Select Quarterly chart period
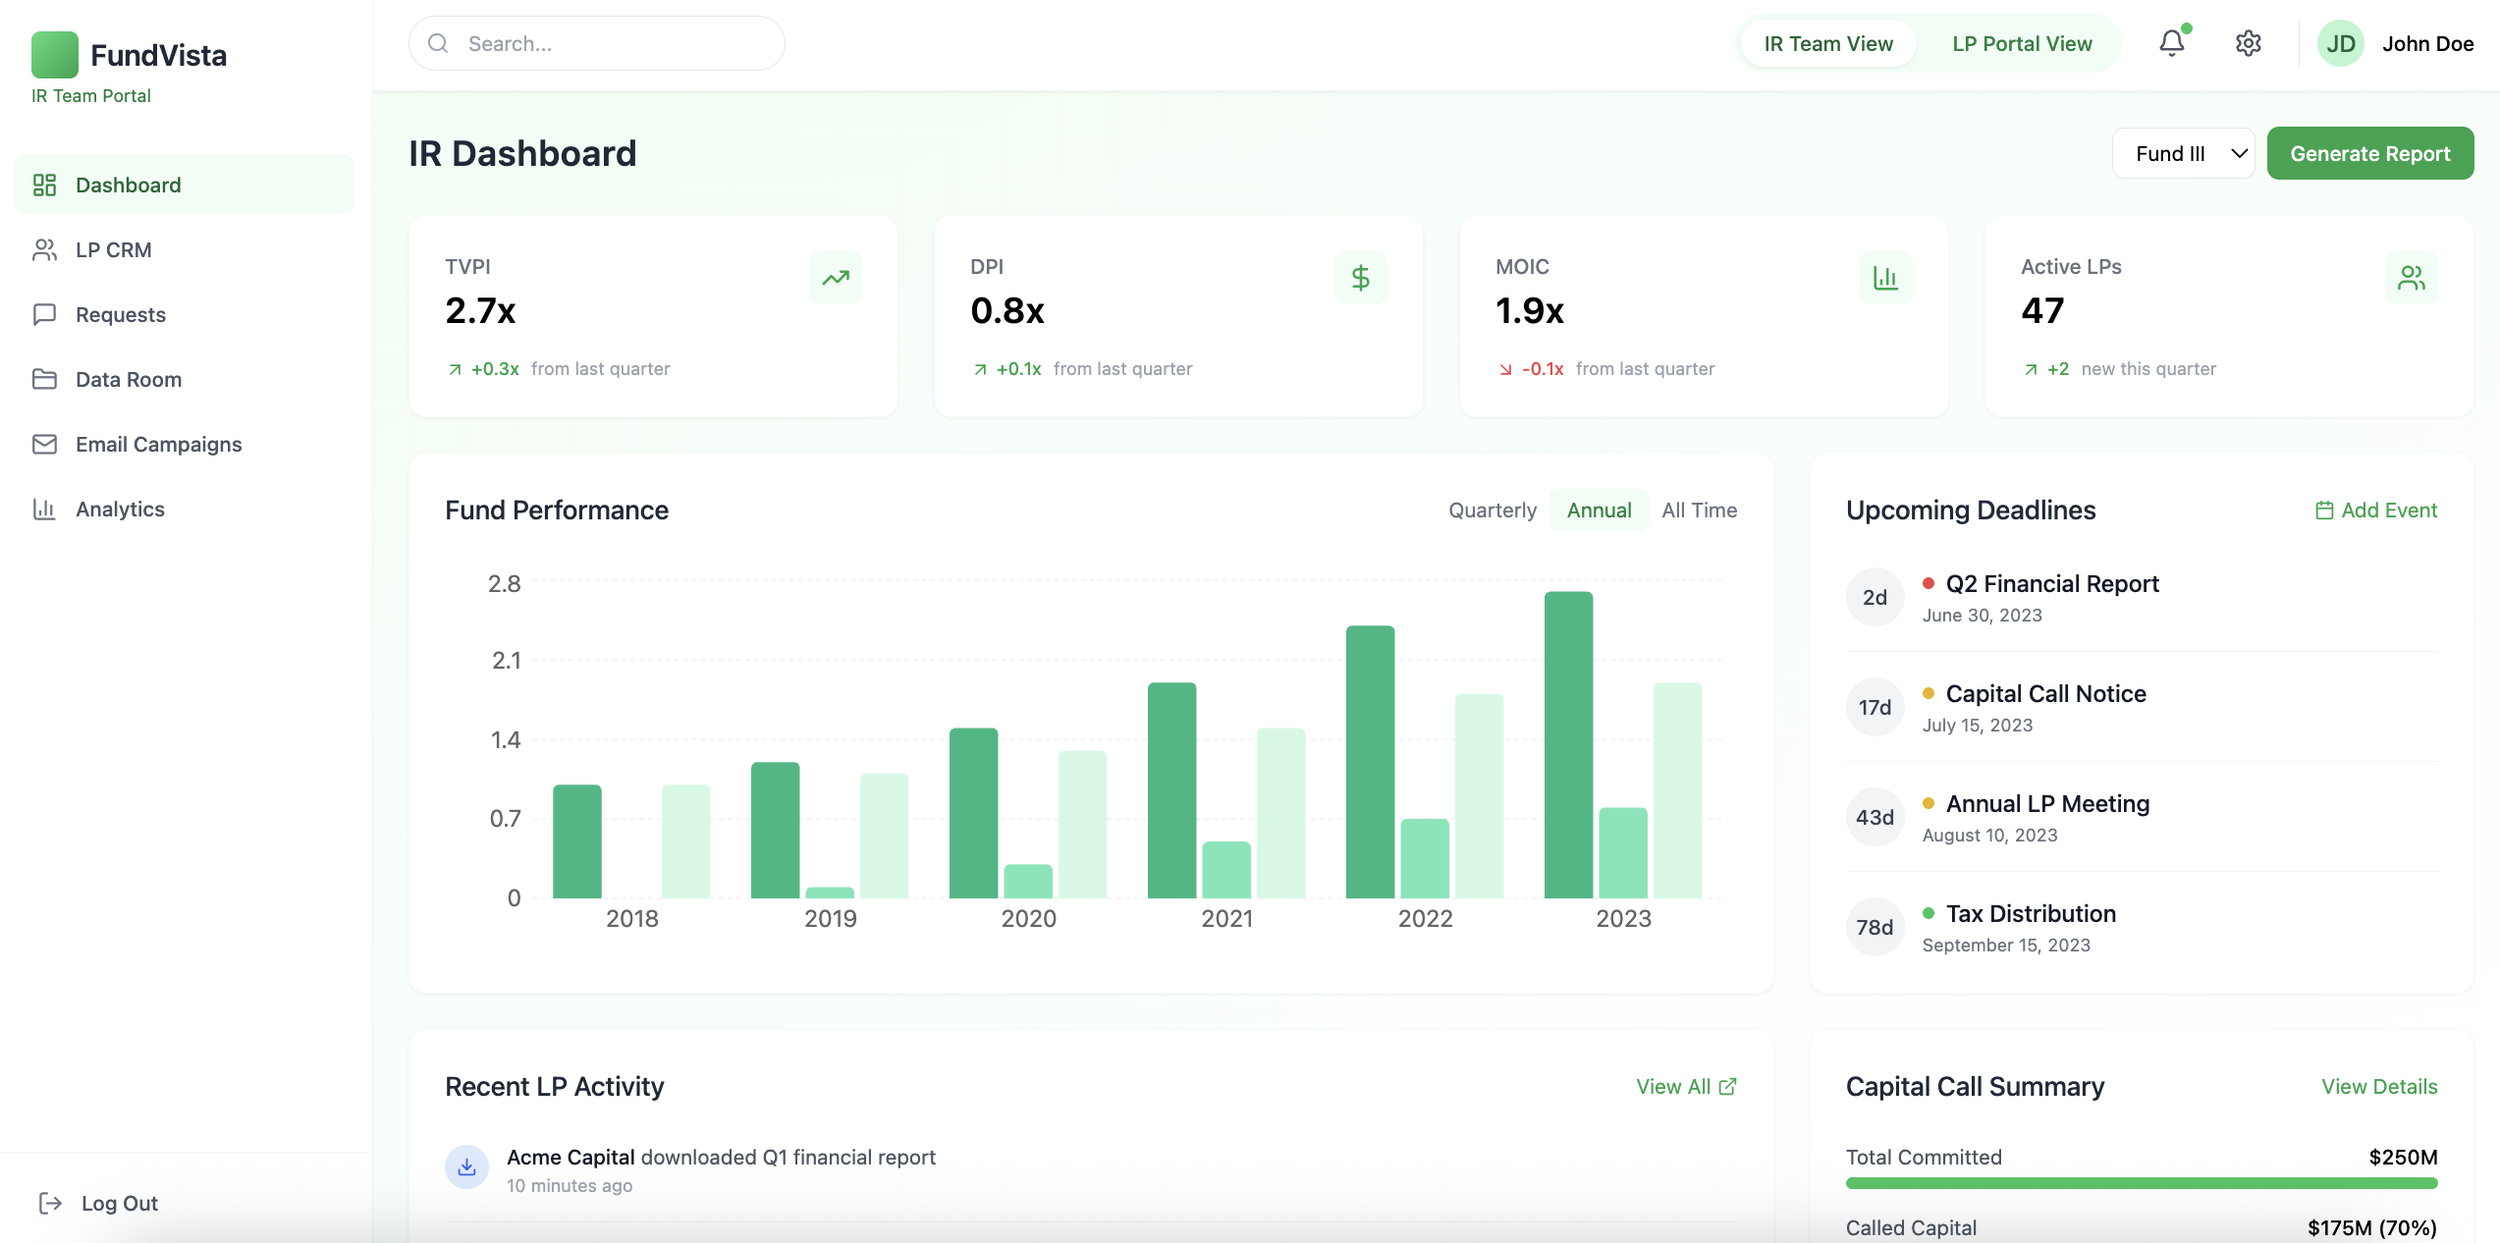Viewport: 2500px width, 1243px height. tap(1492, 510)
